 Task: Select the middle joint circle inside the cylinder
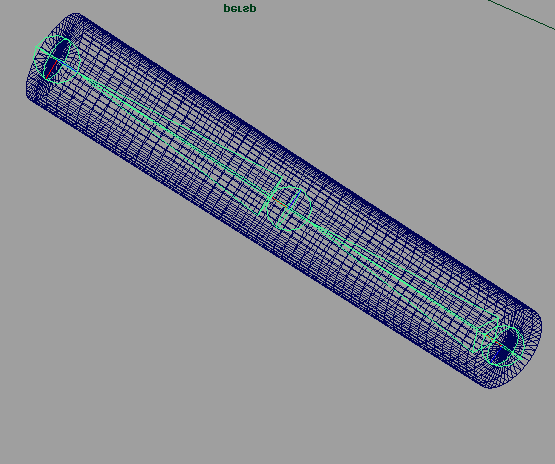pyautogui.click(x=289, y=208)
